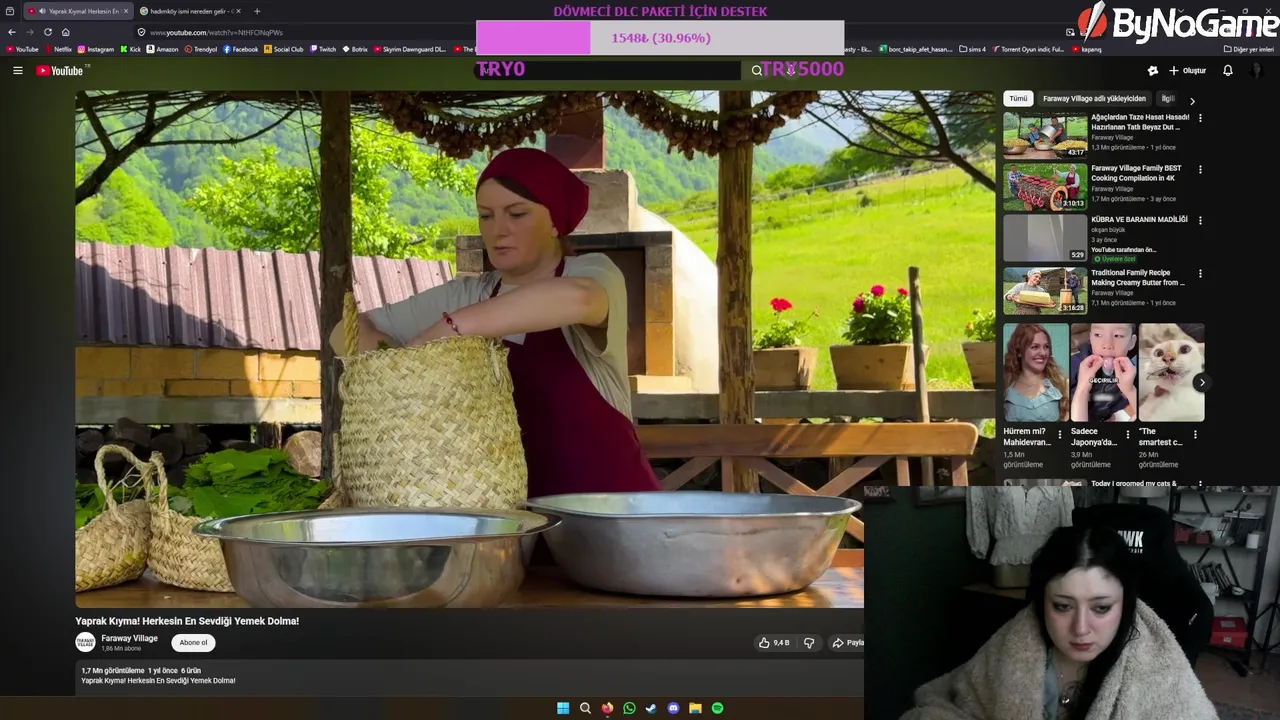The width and height of the screenshot is (1280, 720).
Task: Select the Yaprak Kıyma browser tab
Action: click(x=78, y=11)
